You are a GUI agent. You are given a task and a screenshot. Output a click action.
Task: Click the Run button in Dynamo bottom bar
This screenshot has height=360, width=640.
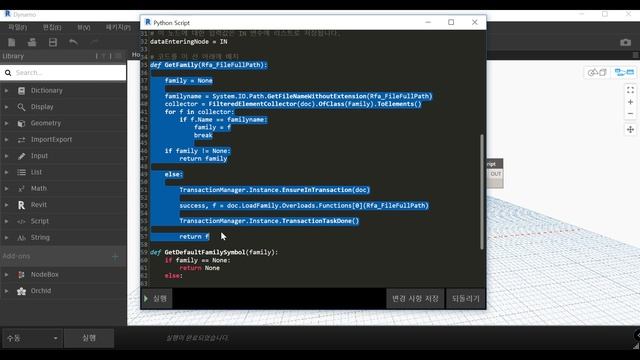[89, 338]
